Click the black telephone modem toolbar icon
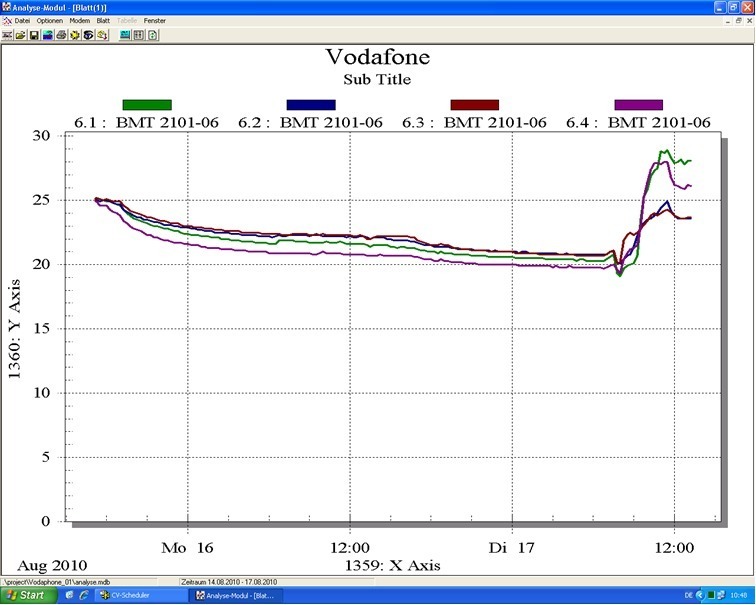Image resolution: width=756 pixels, height=605 pixels. pos(88,35)
